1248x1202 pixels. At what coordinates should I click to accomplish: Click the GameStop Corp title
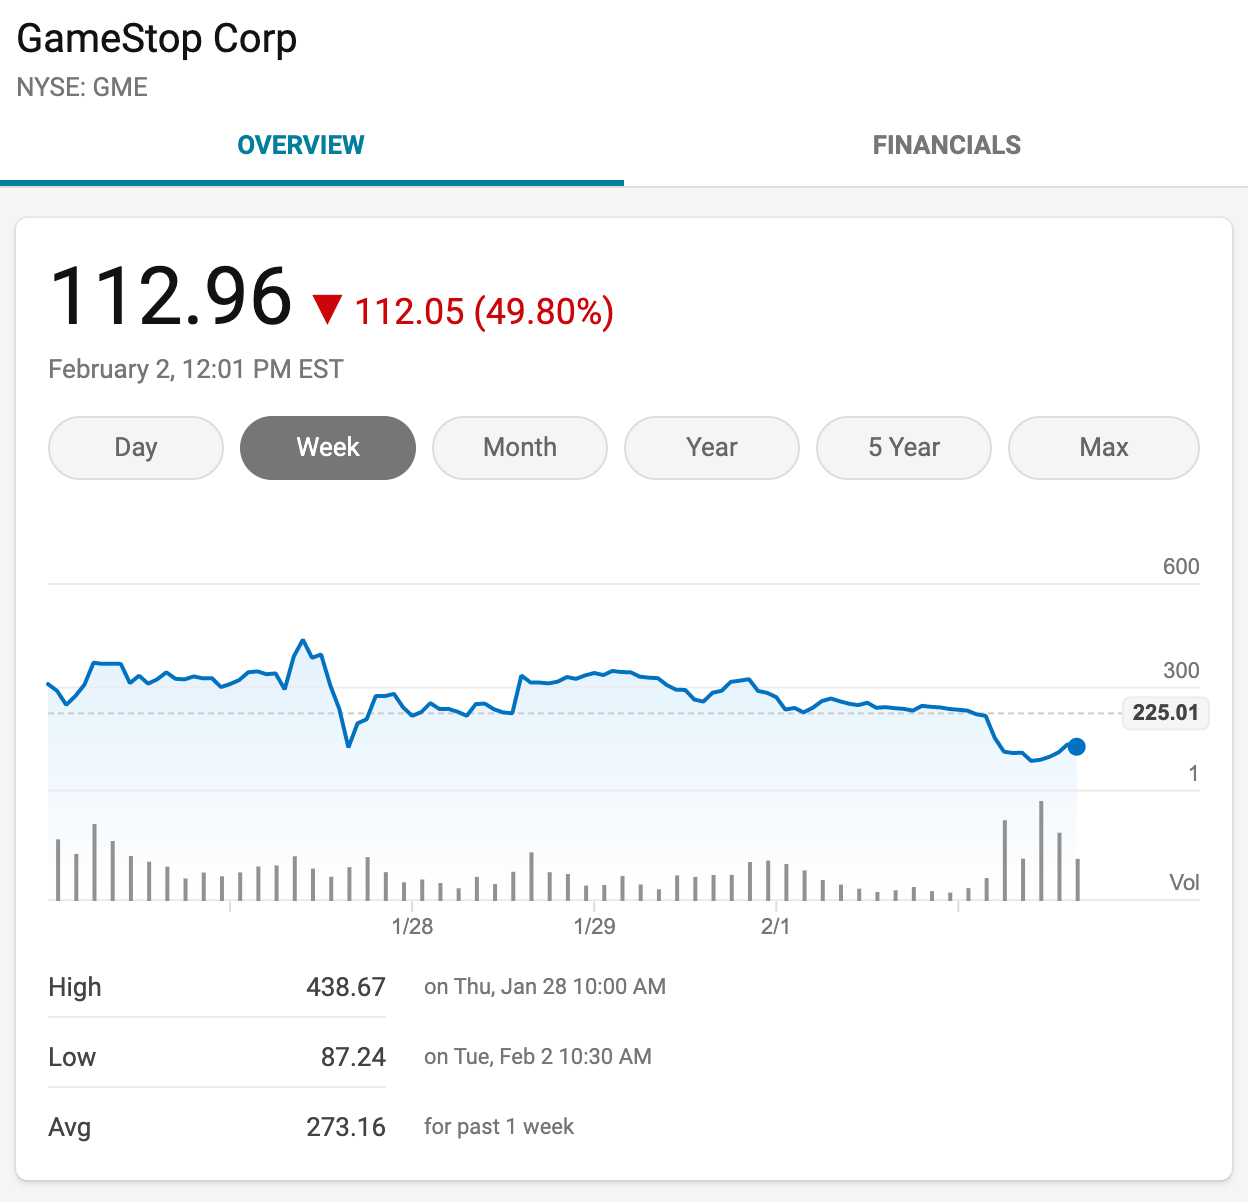pos(157,39)
